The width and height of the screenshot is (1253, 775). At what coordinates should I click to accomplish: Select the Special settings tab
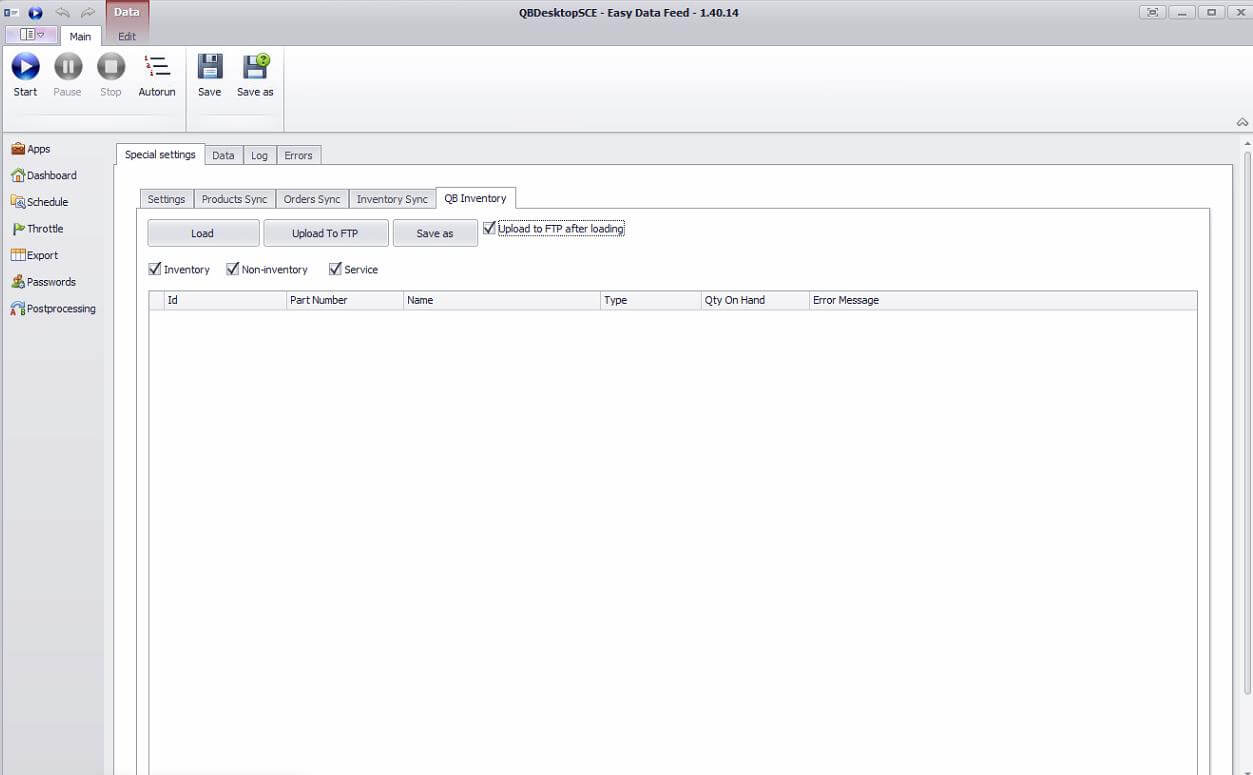[160, 155]
